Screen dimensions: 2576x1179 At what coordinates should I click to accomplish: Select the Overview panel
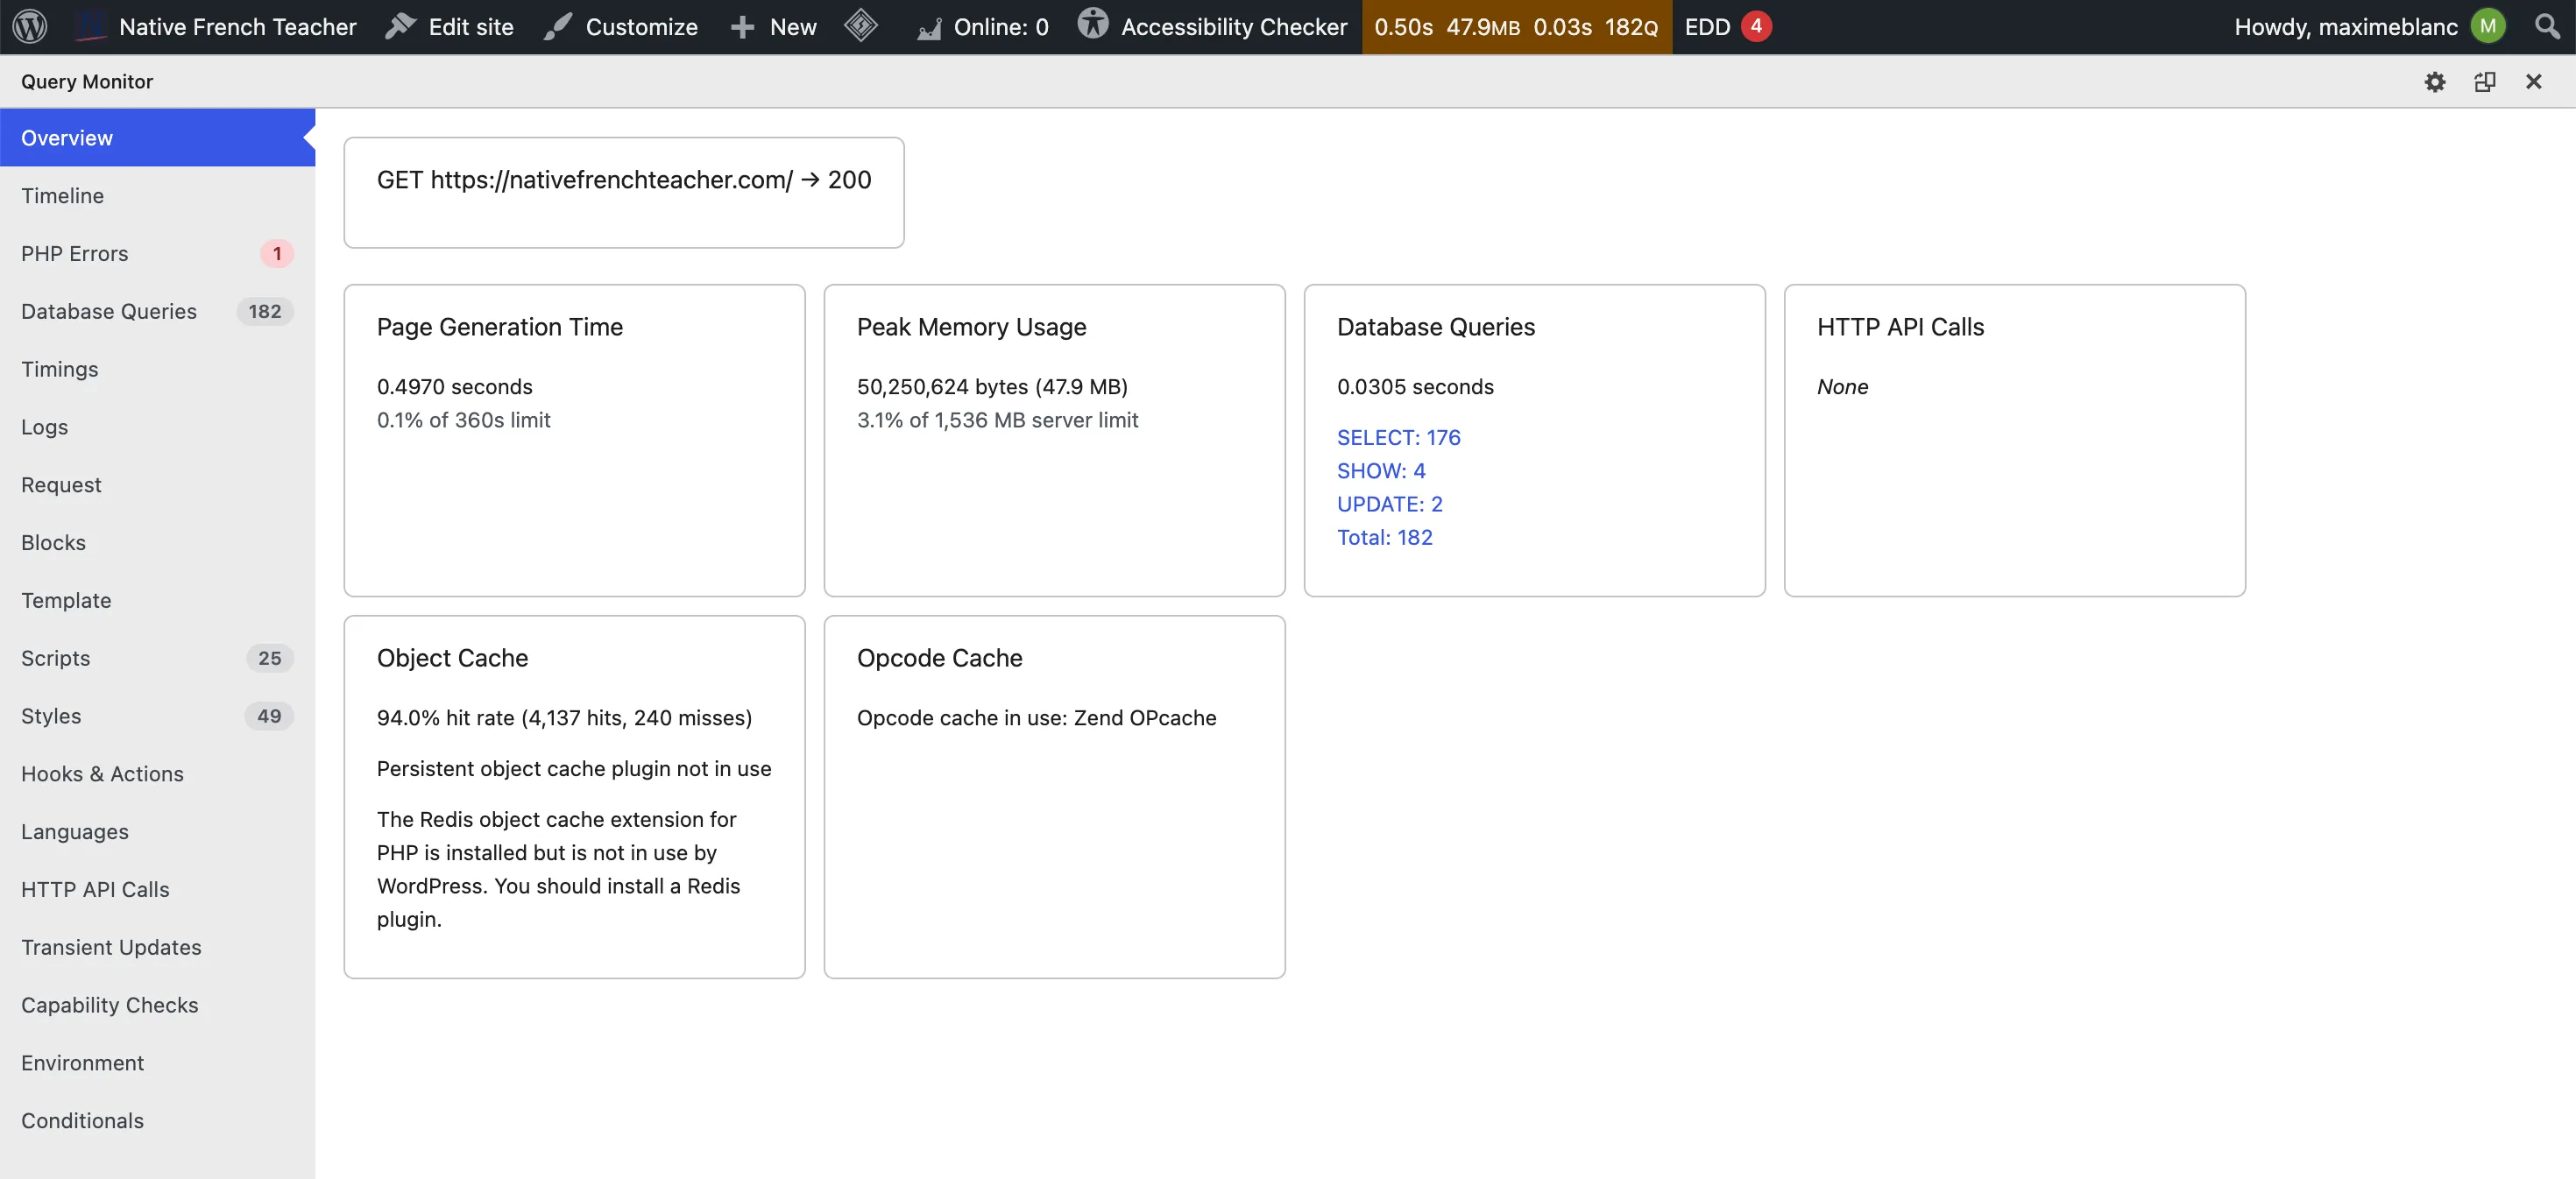[x=157, y=138]
